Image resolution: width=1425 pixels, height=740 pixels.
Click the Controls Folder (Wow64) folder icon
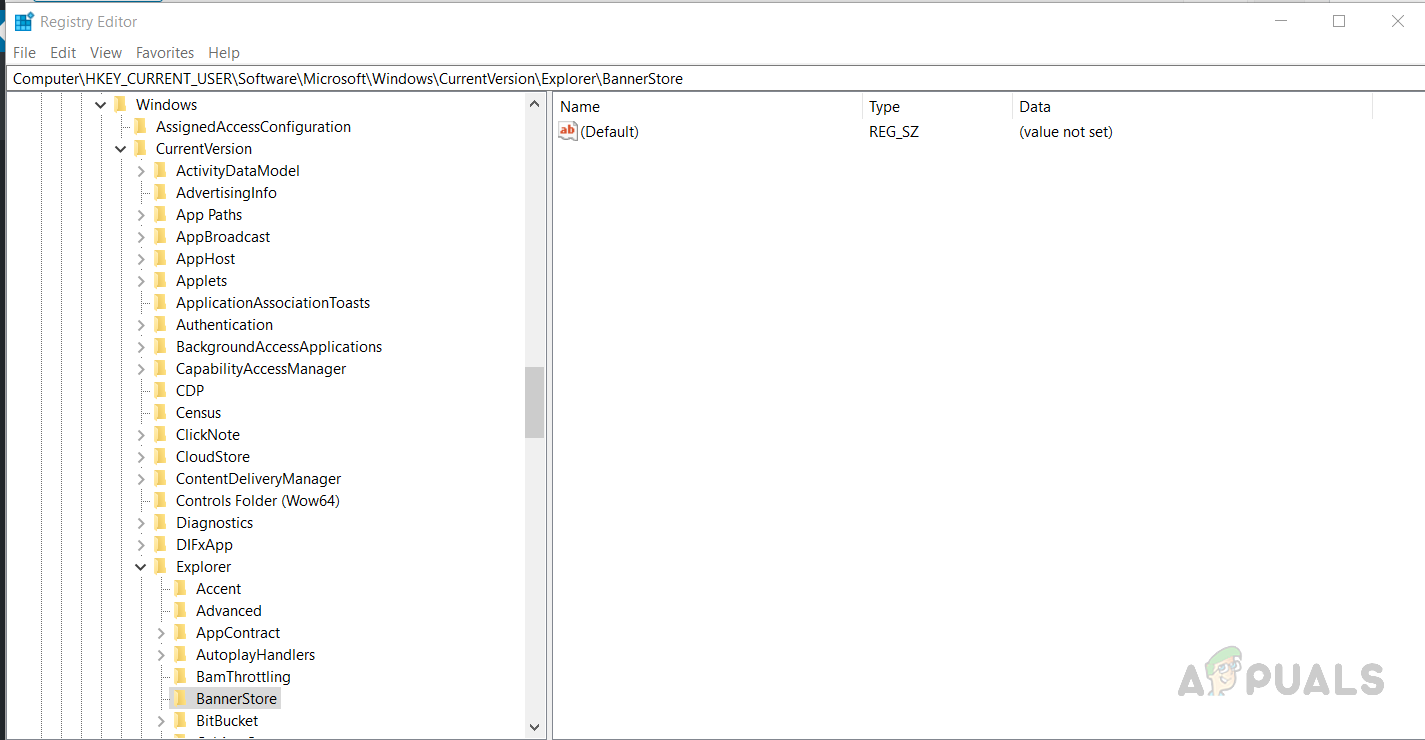pos(161,500)
